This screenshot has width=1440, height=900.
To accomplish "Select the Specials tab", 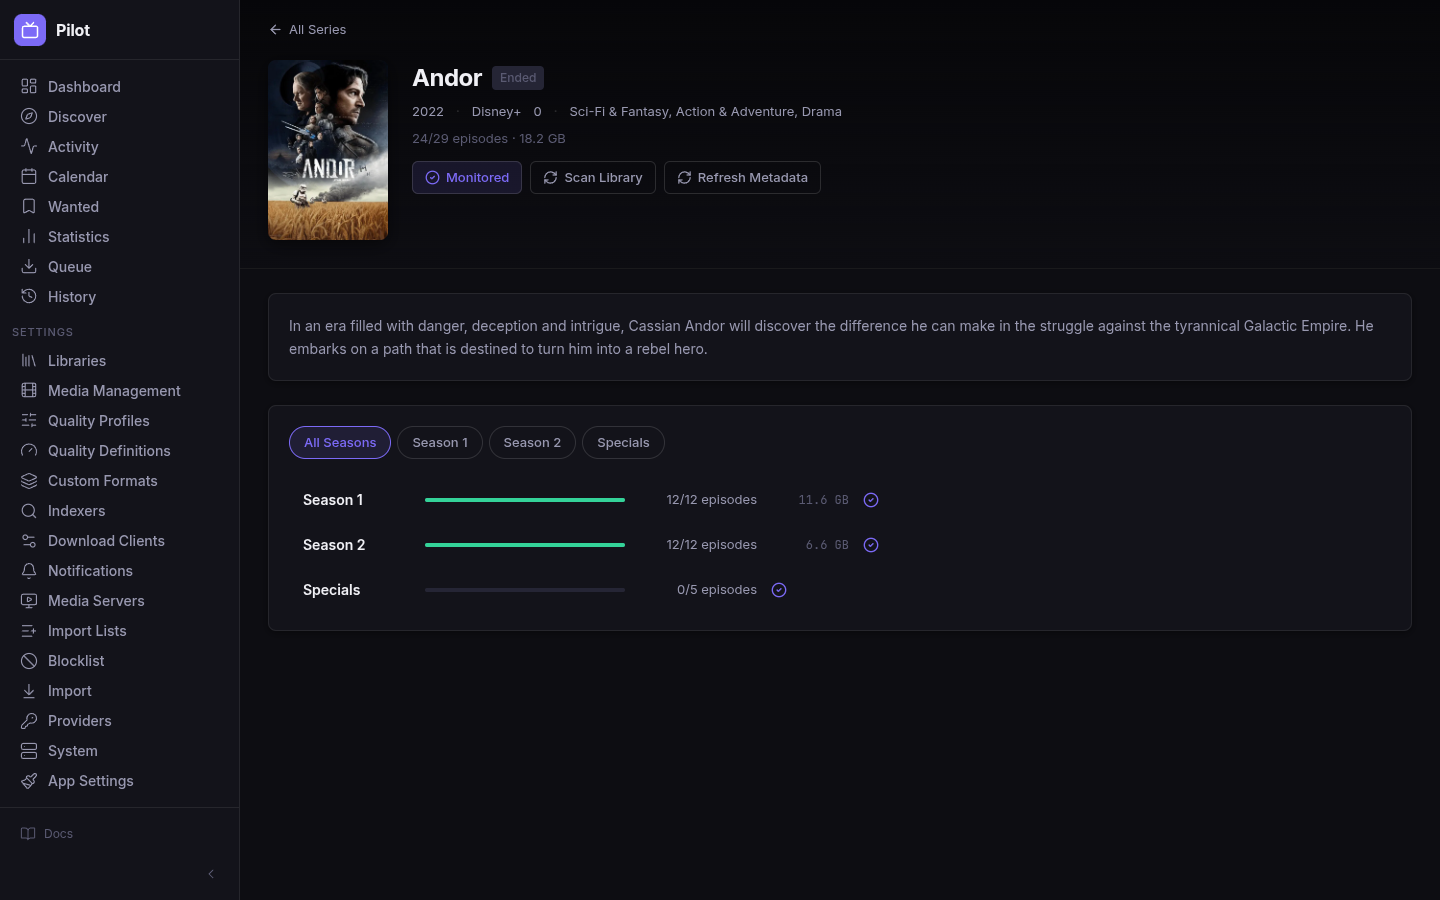I will pyautogui.click(x=623, y=443).
